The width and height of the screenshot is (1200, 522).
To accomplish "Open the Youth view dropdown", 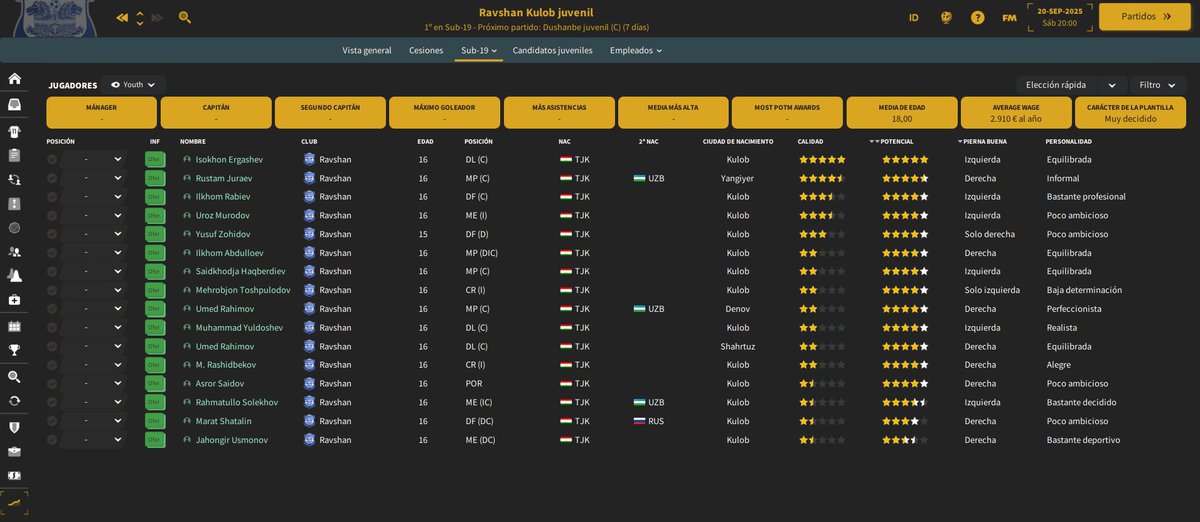I will pos(134,85).
